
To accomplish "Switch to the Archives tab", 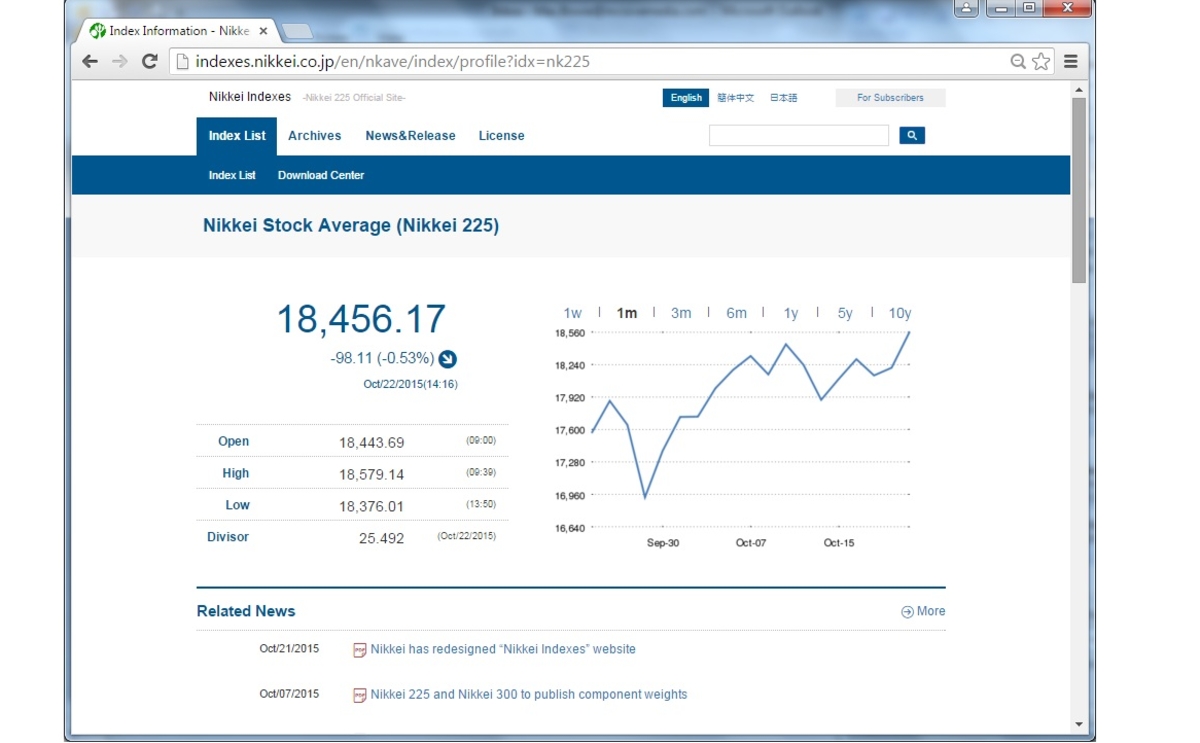I will coord(314,135).
